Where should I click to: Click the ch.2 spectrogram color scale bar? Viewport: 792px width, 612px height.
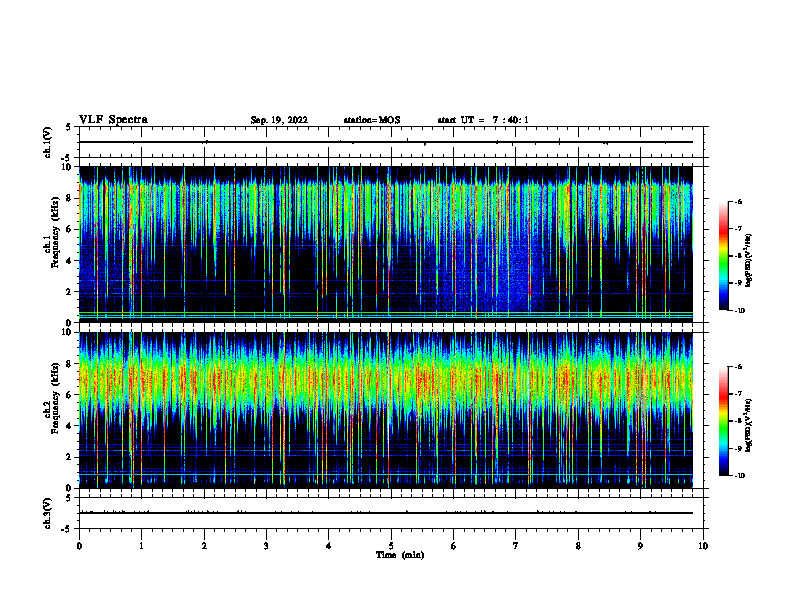point(723,421)
